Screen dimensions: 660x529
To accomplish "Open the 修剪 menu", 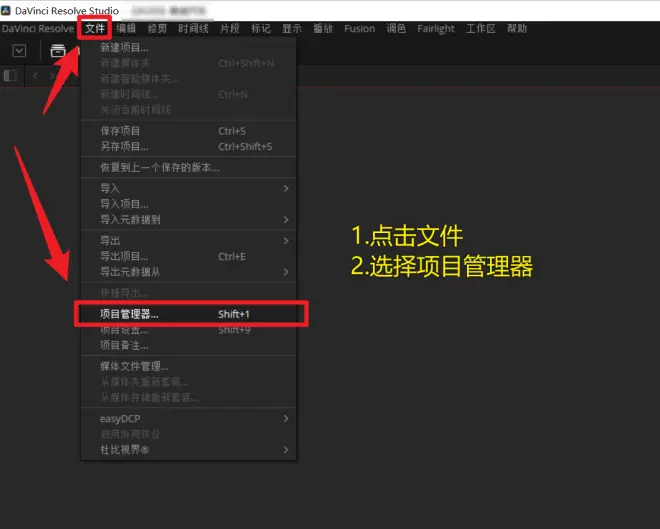I will tap(157, 29).
